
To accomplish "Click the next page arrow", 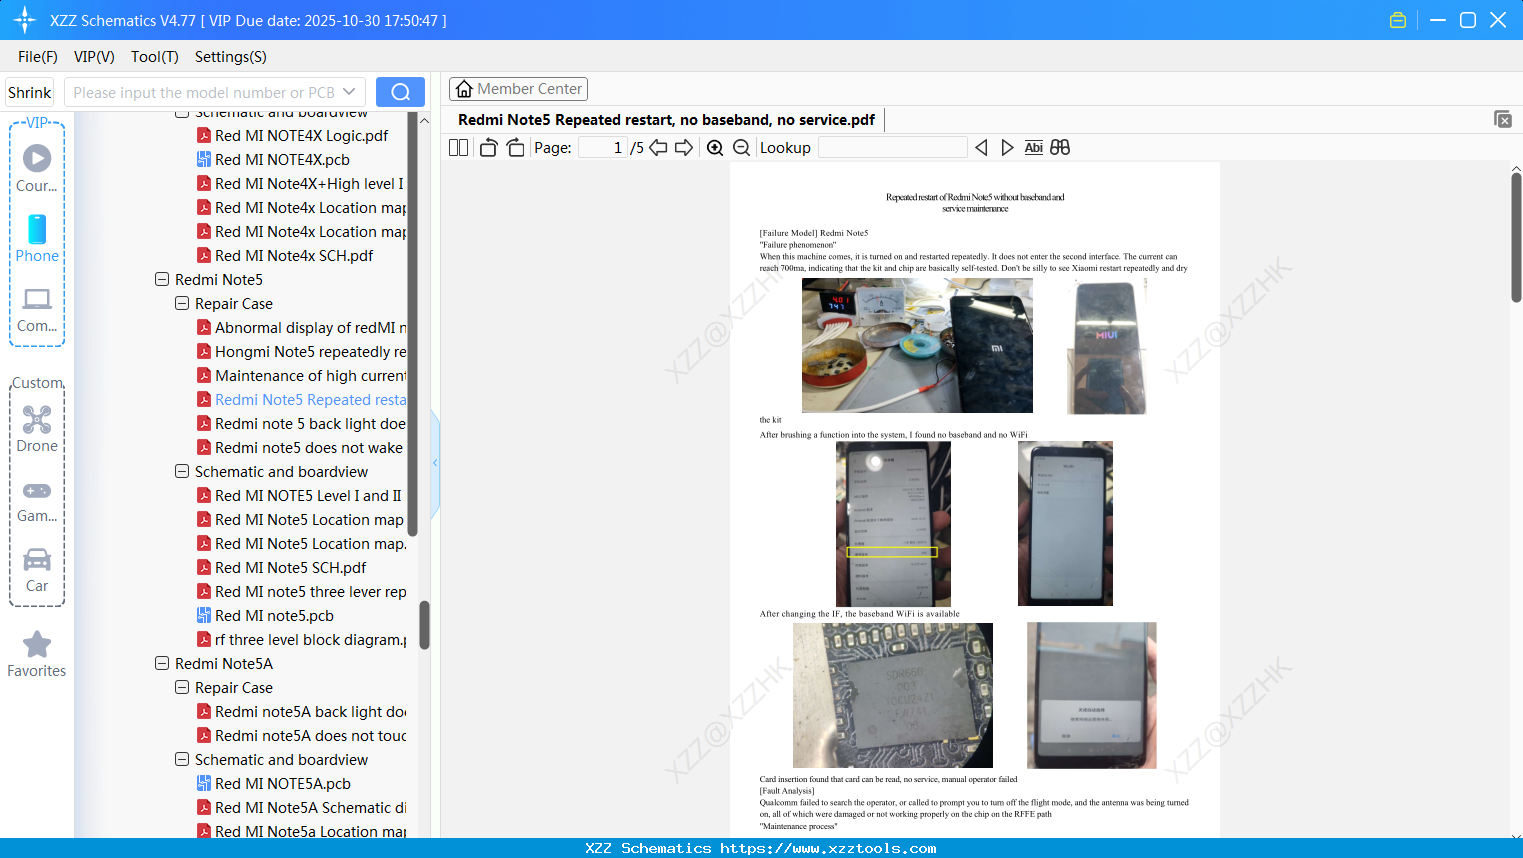I will pos(682,147).
